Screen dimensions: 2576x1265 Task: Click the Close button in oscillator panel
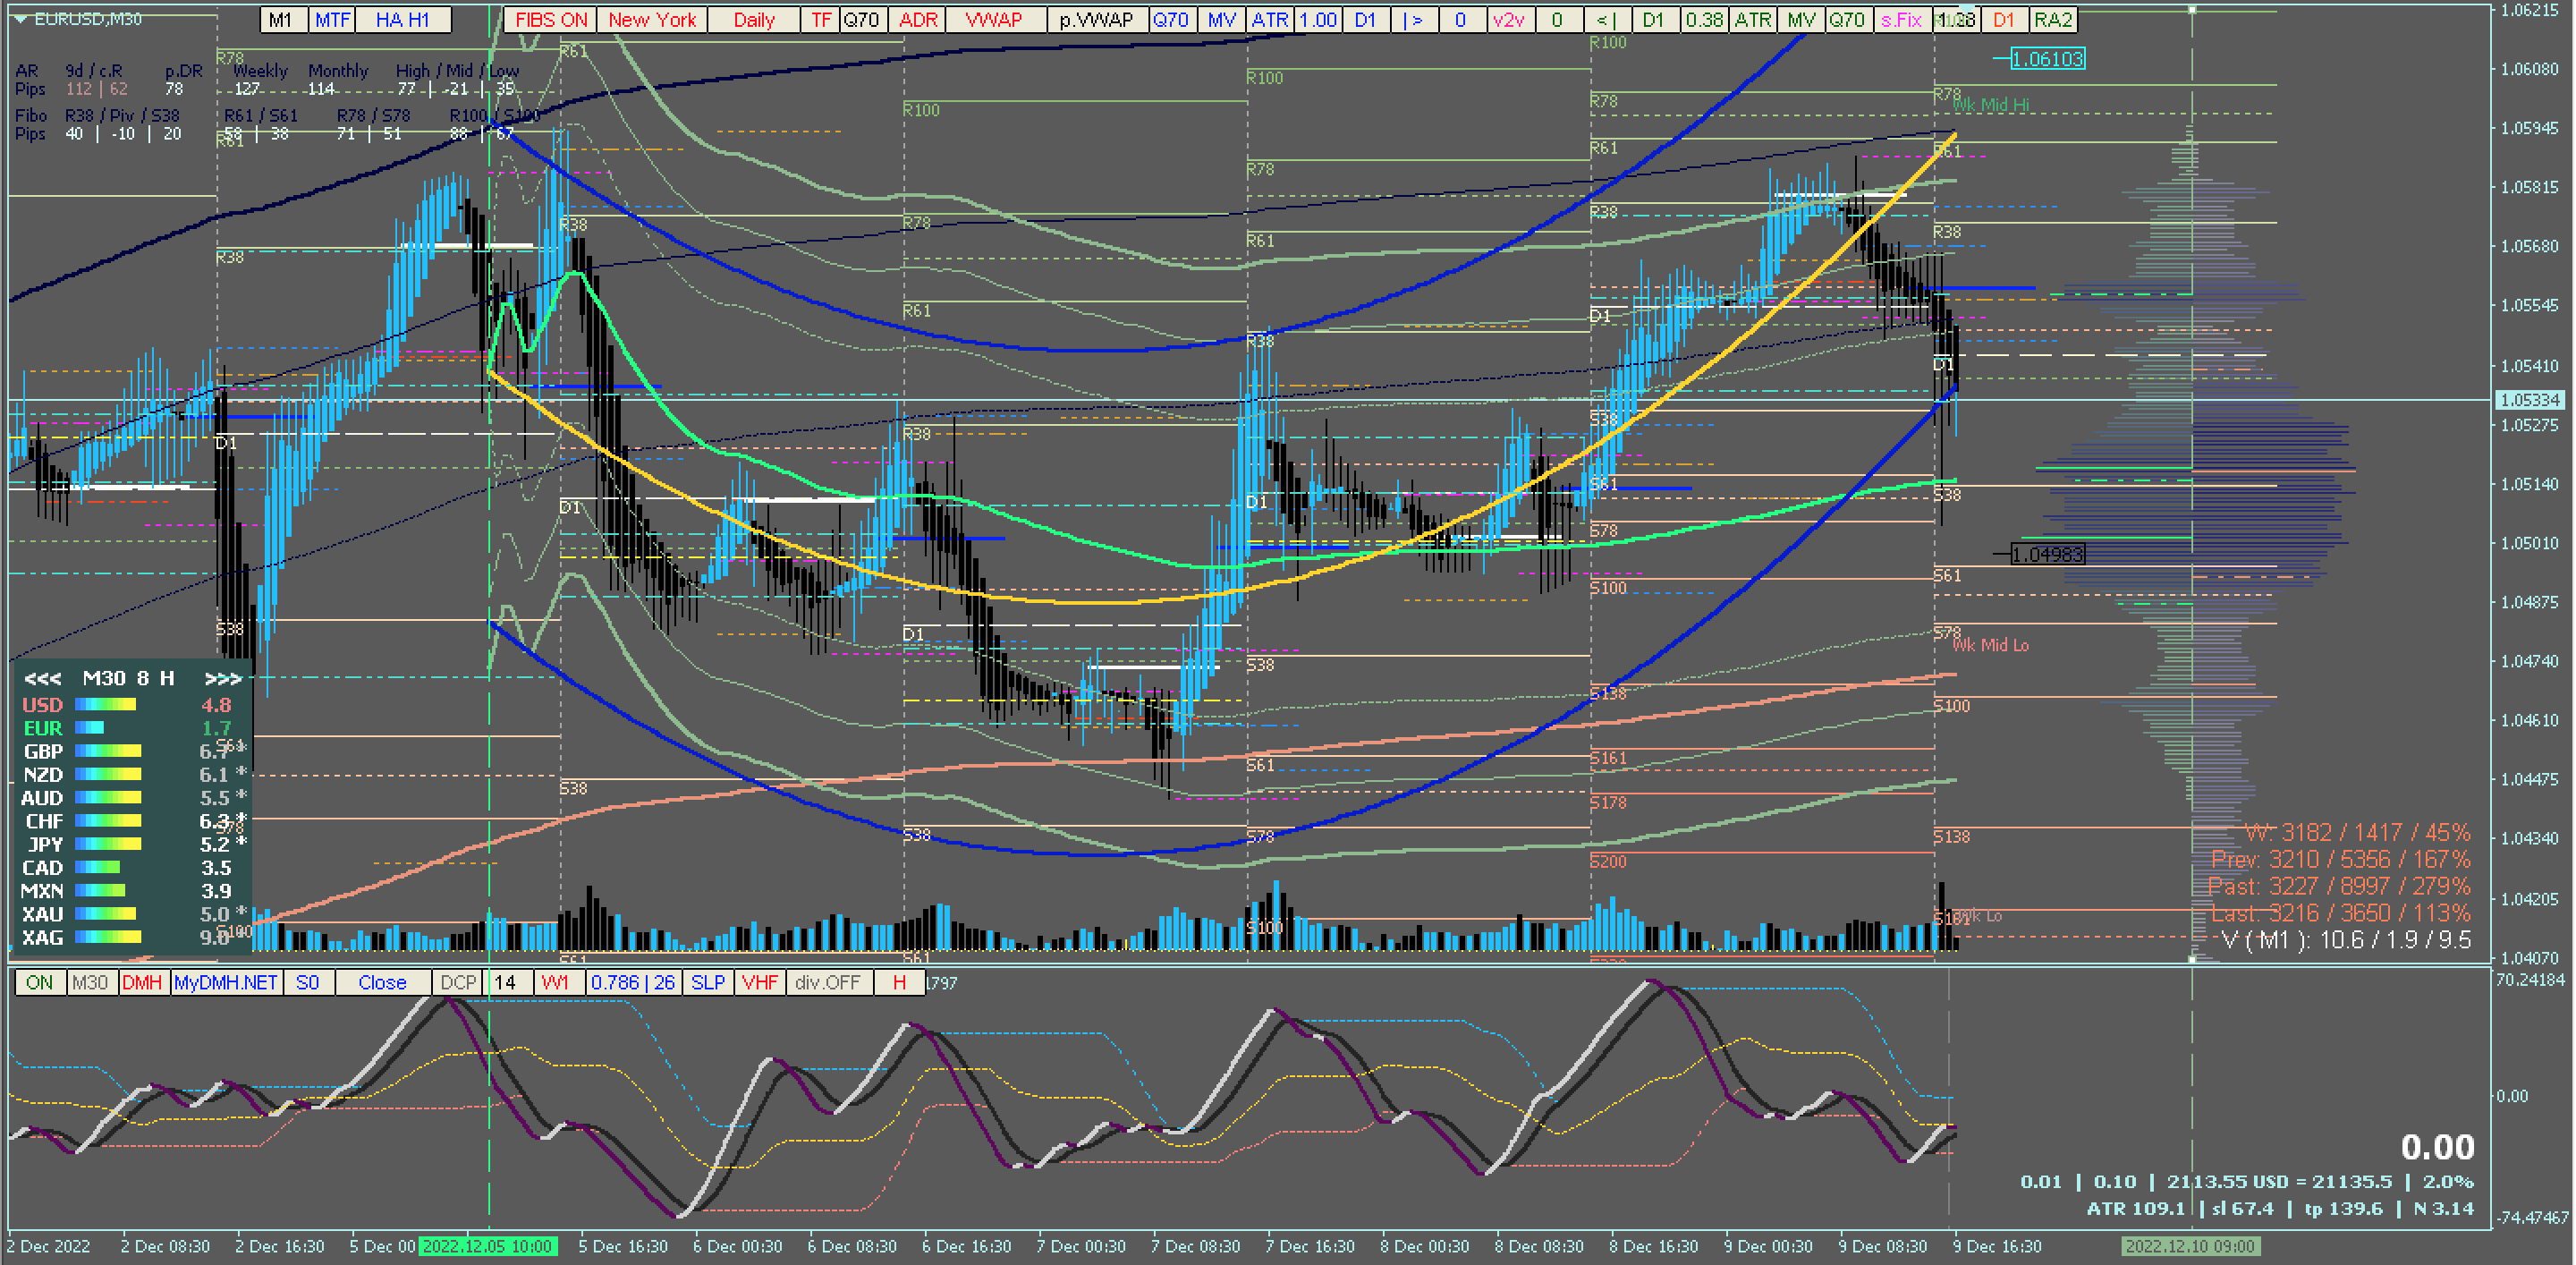tap(382, 983)
